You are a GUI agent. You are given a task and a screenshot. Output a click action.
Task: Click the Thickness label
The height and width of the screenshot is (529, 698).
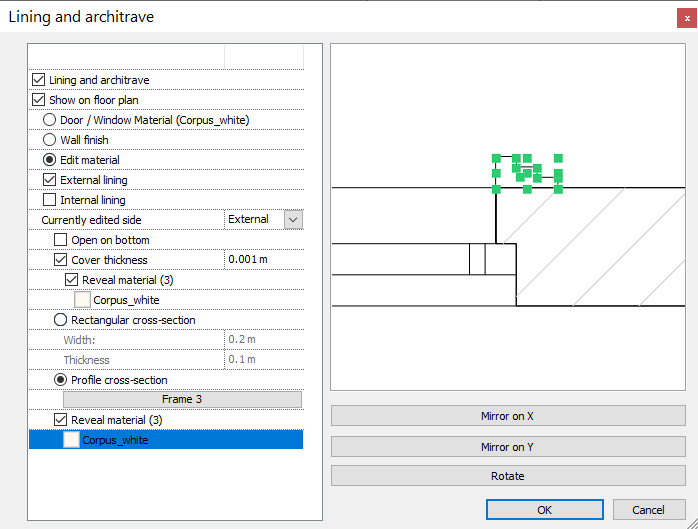[86, 360]
